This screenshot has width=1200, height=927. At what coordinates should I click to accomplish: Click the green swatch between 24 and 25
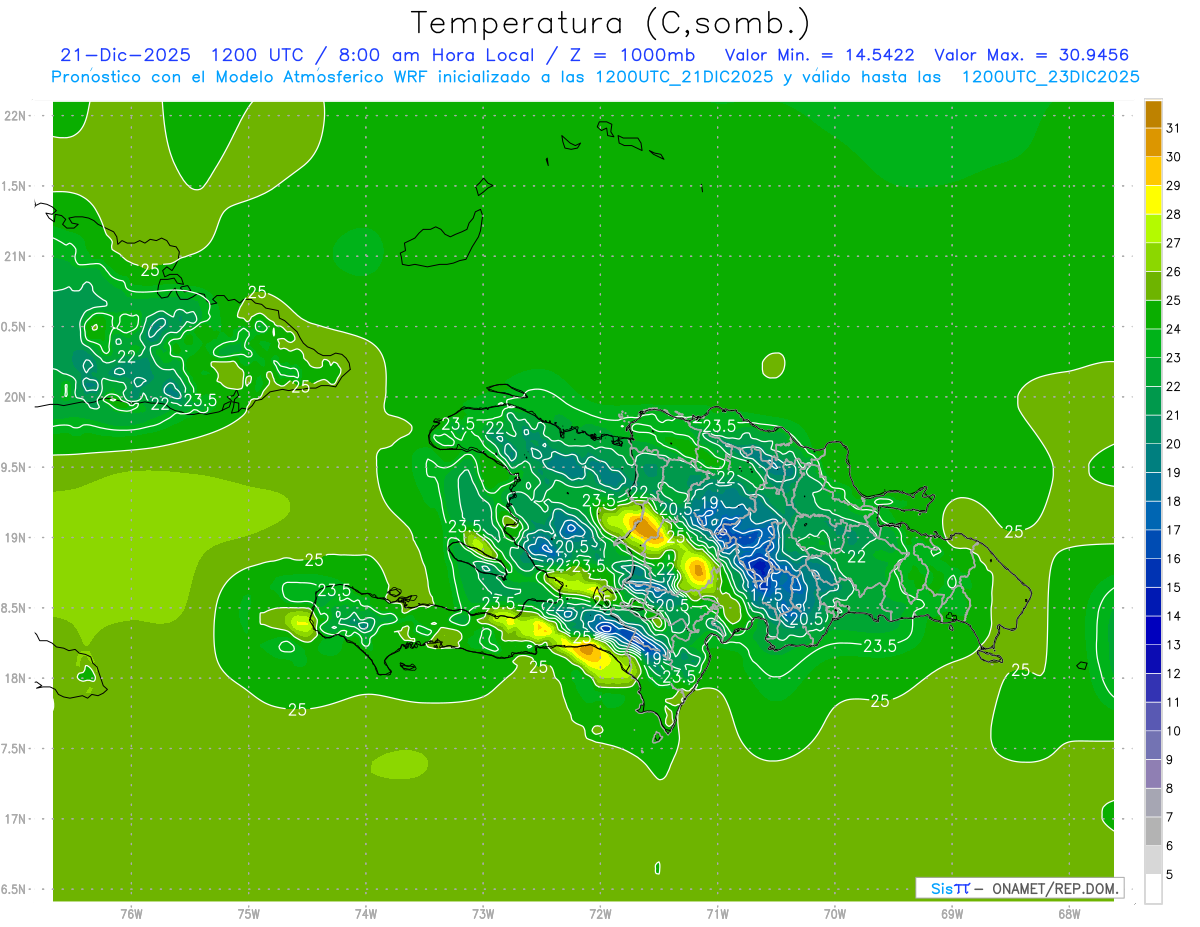click(x=1153, y=315)
